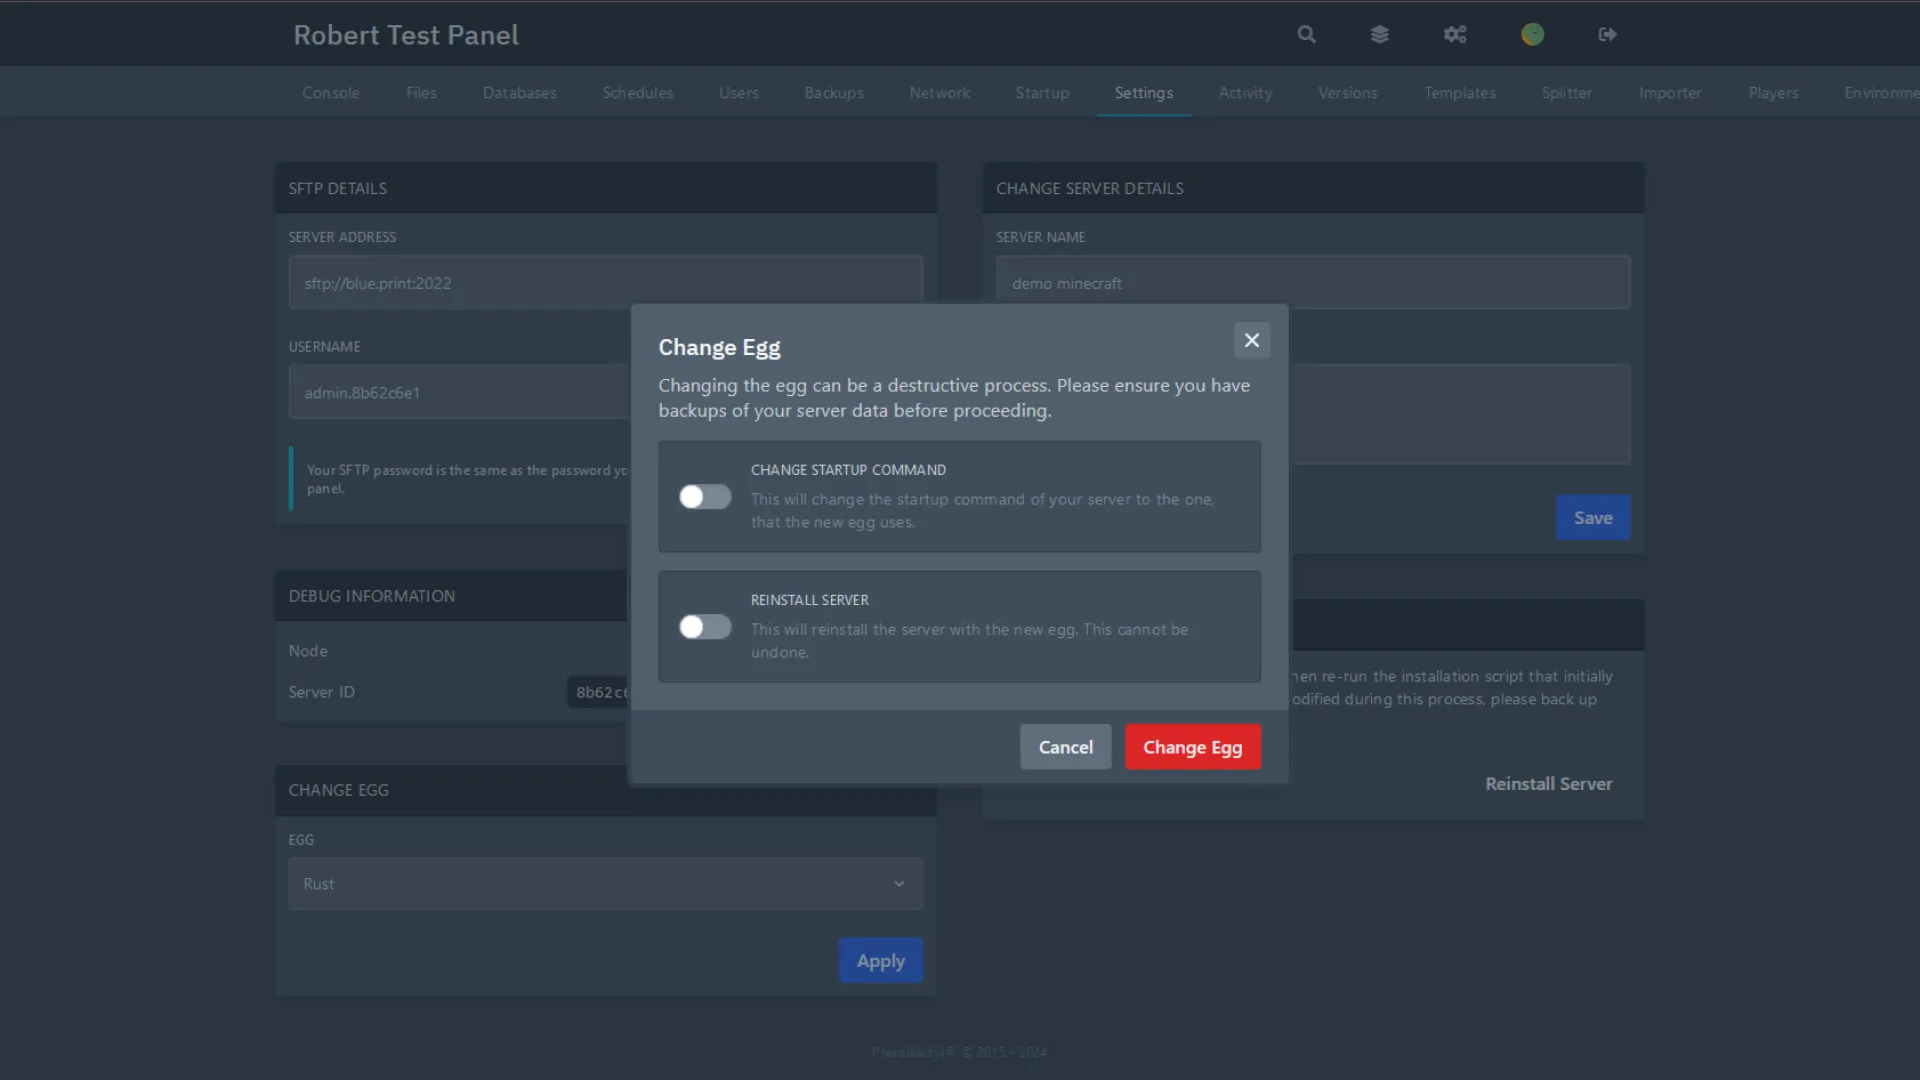Switch to the Console tab
1920x1080 pixels.
tap(330, 93)
